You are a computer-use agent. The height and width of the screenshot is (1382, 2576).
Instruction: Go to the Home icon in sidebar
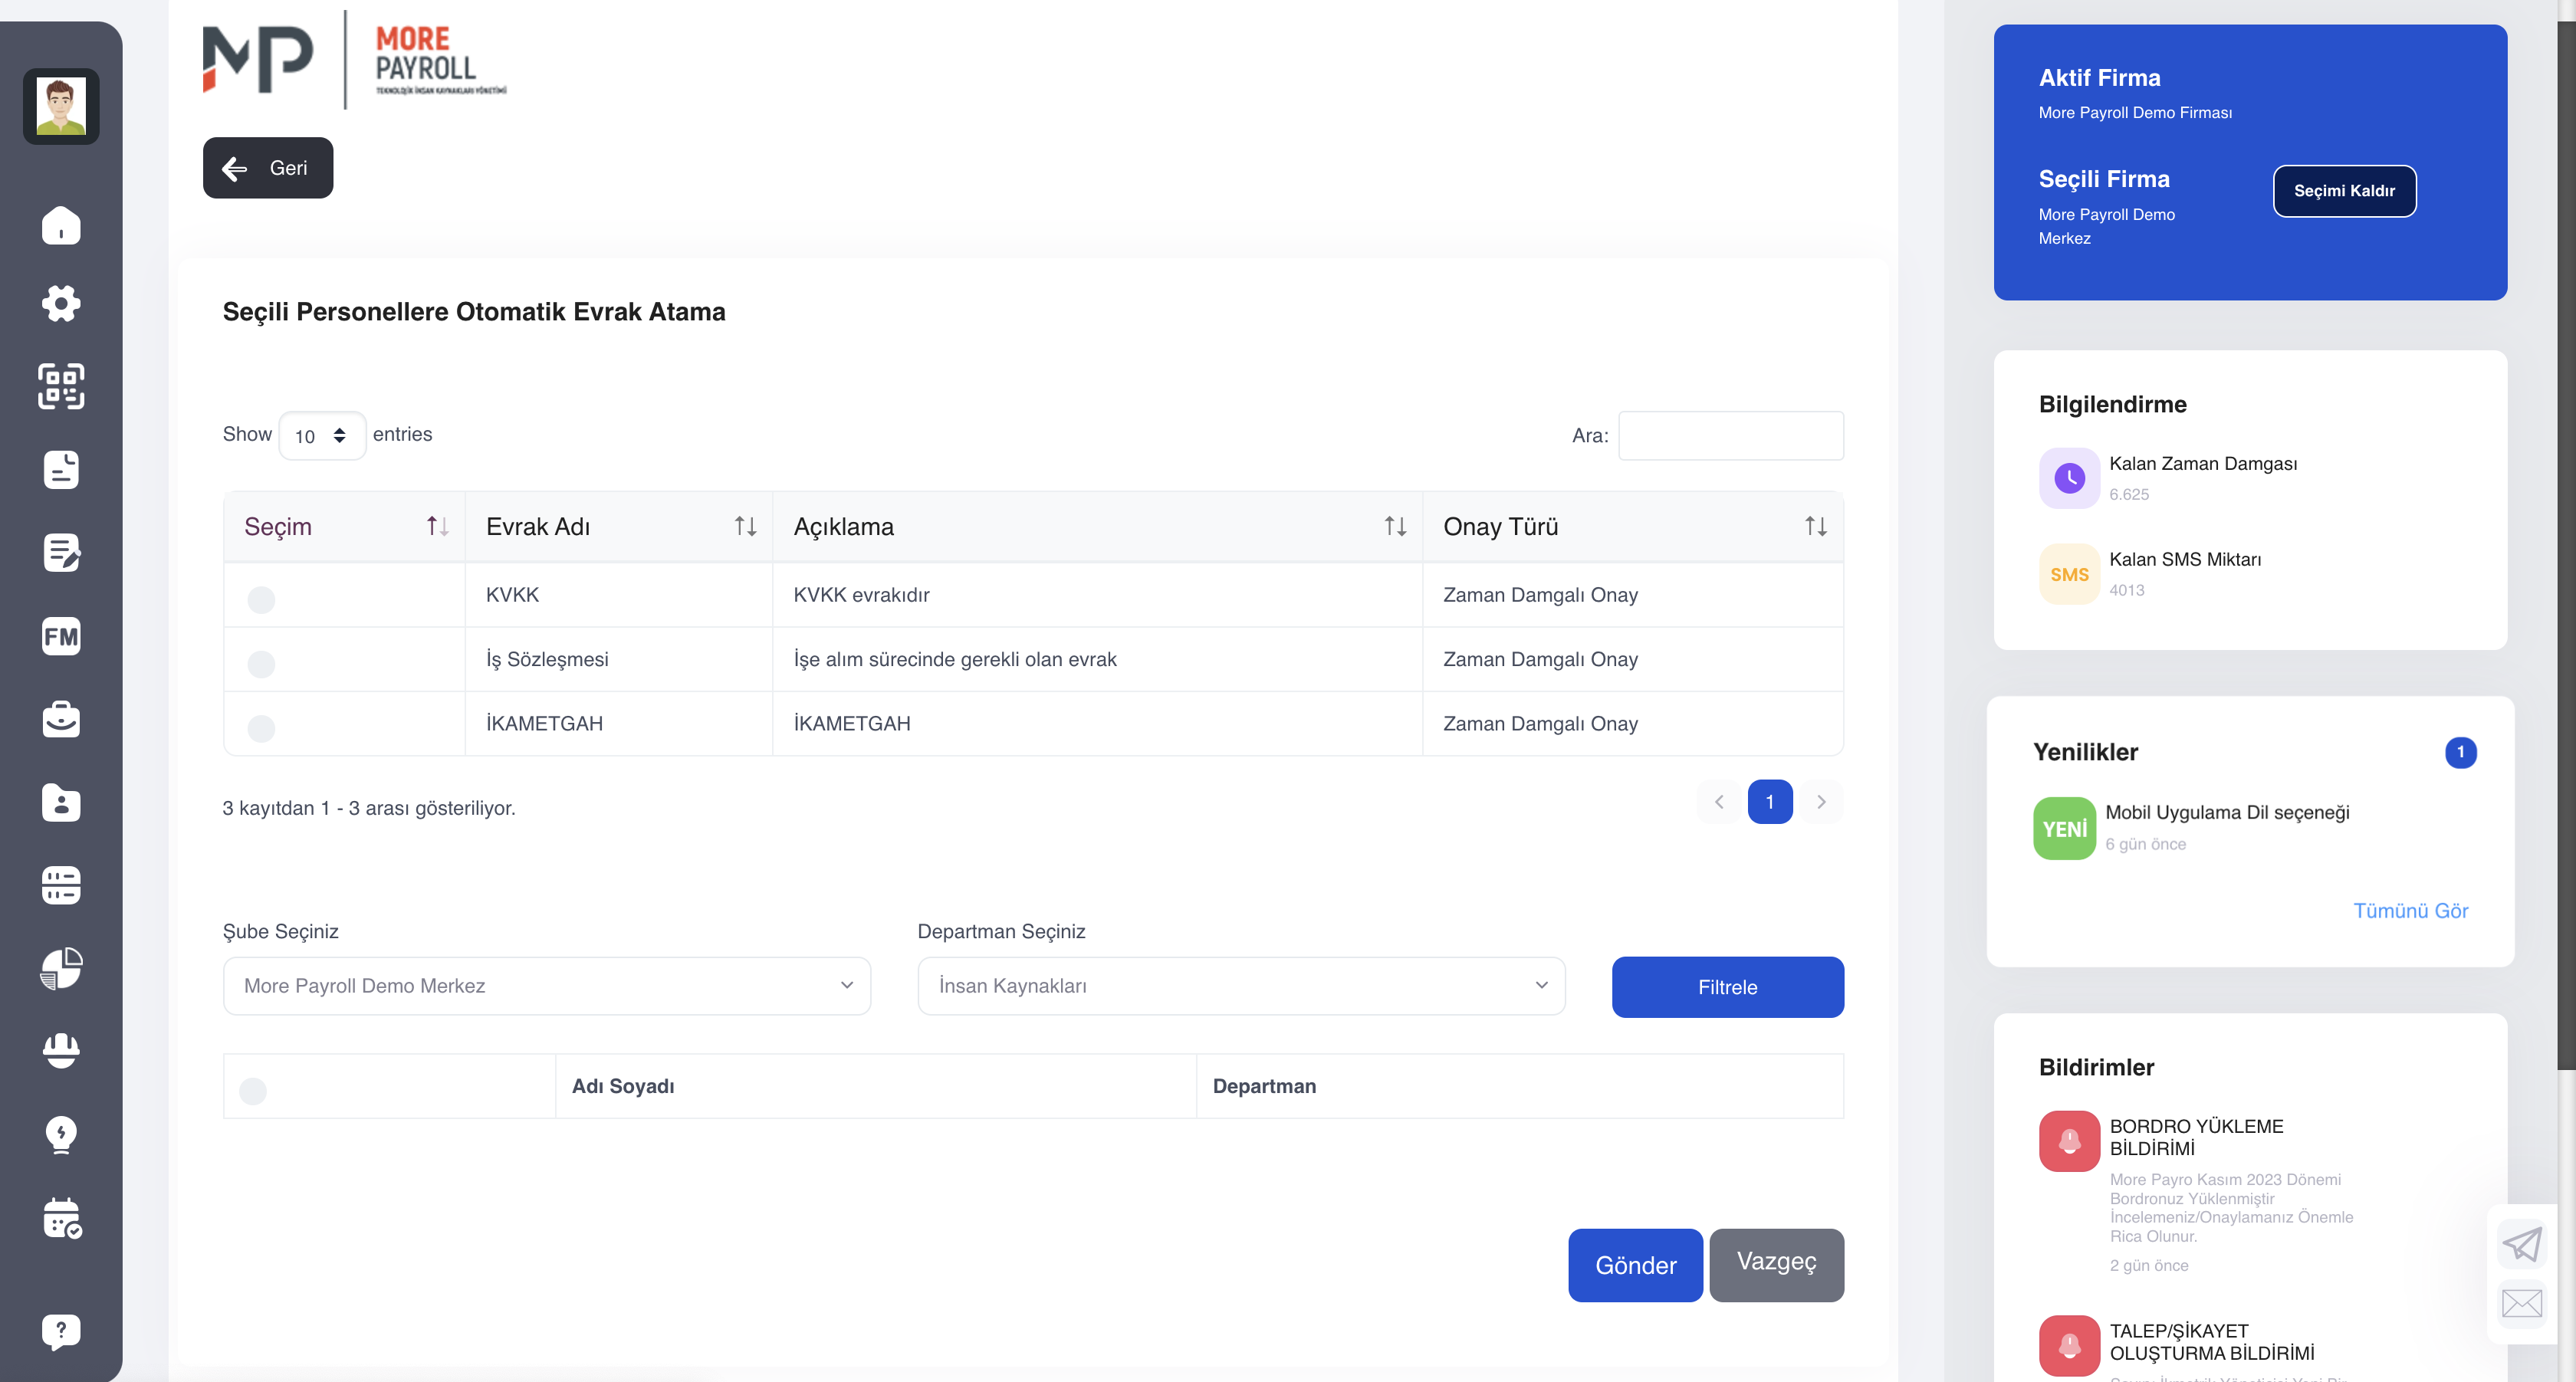coord(61,225)
